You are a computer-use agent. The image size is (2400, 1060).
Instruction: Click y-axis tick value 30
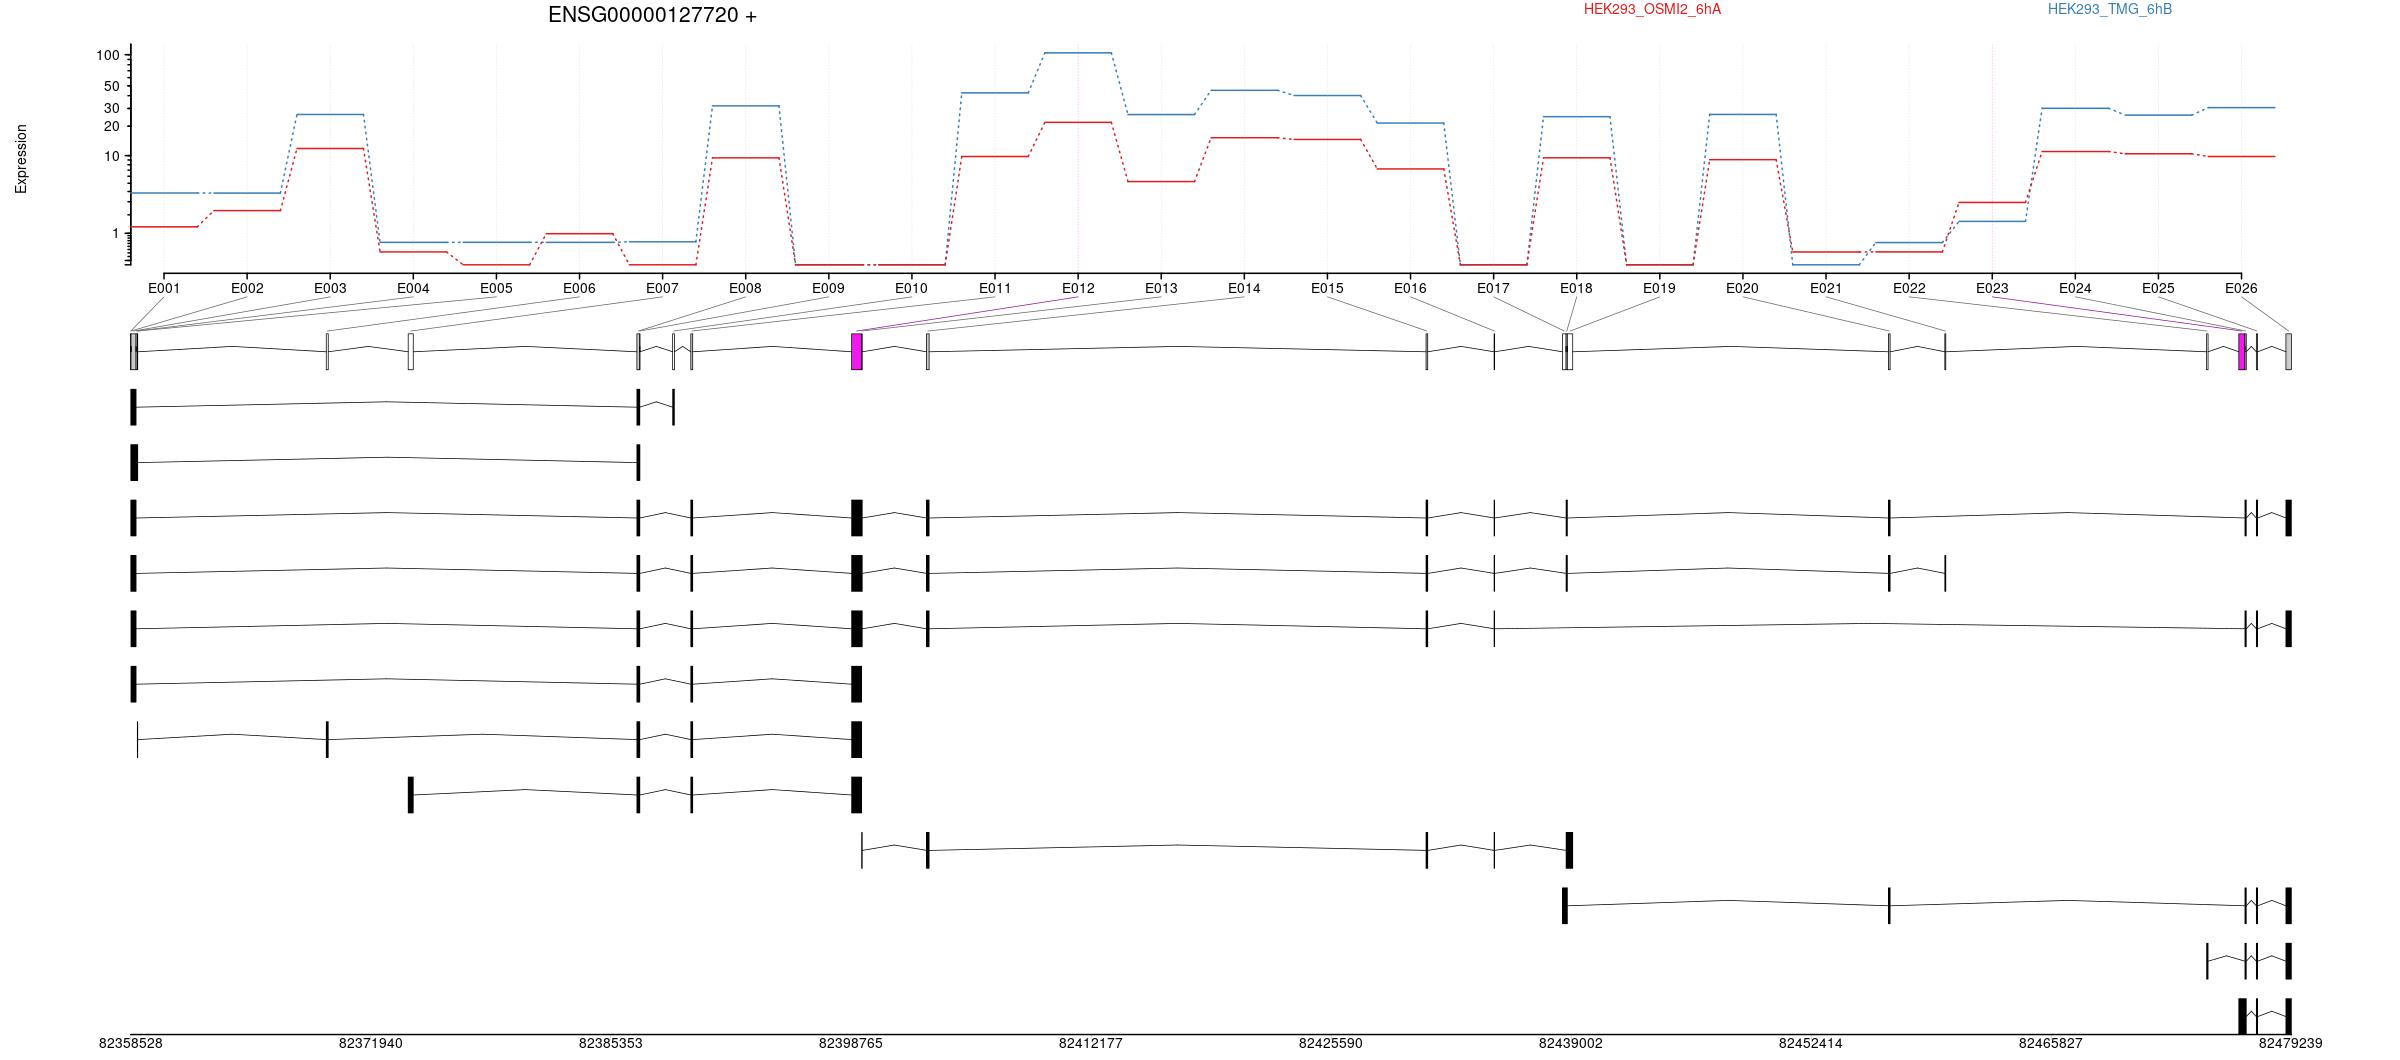click(112, 108)
